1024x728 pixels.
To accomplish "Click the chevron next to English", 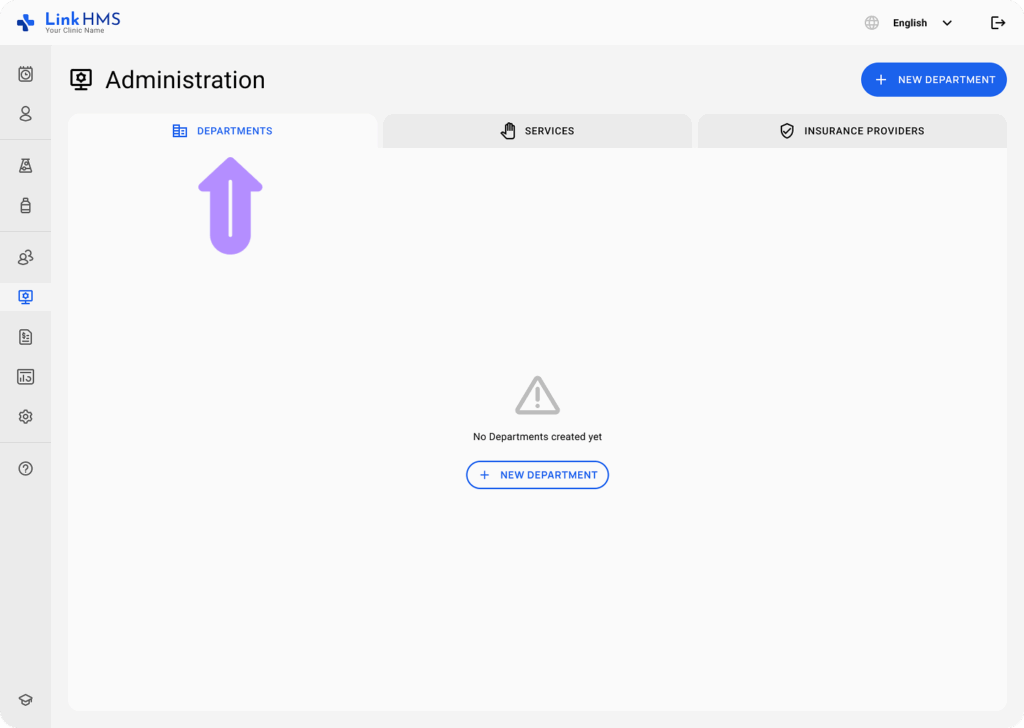I will [947, 23].
